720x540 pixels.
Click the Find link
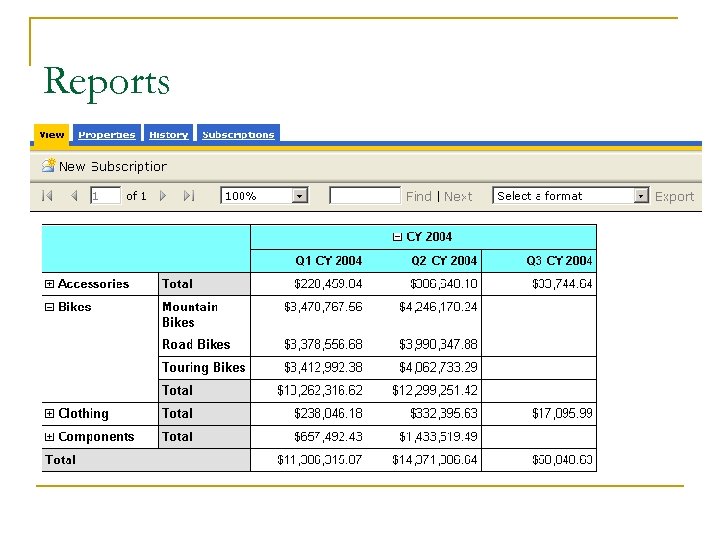[x=419, y=197]
